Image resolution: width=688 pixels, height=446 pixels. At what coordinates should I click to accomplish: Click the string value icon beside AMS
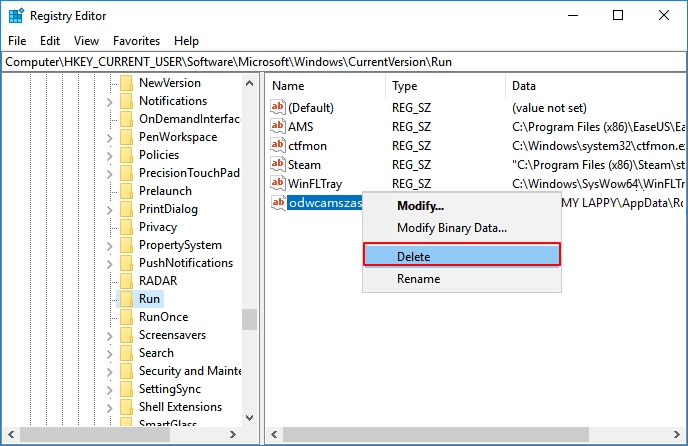(278, 127)
